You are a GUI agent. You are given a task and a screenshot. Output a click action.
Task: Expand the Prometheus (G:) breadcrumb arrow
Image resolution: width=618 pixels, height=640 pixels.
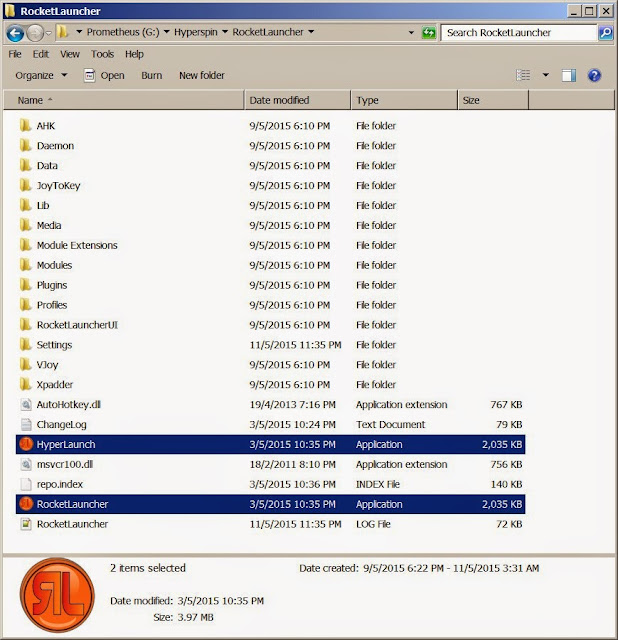pyautogui.click(x=167, y=32)
